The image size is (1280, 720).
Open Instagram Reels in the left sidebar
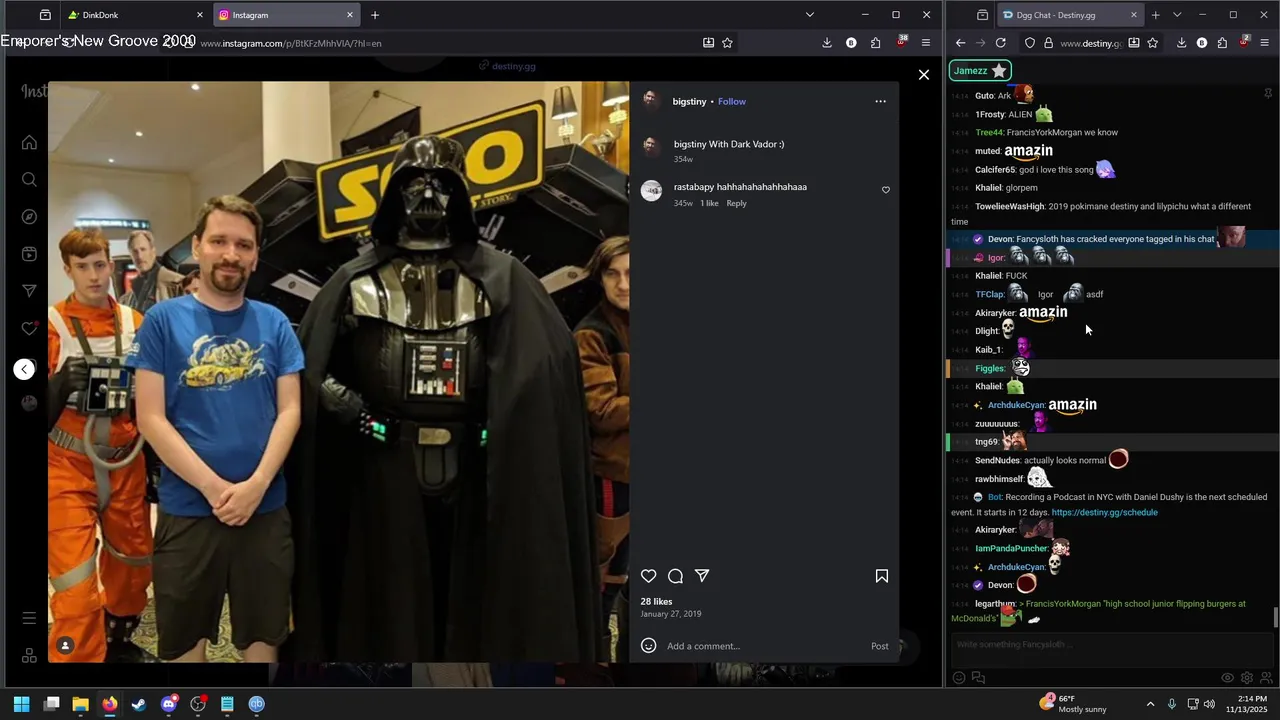(29, 254)
